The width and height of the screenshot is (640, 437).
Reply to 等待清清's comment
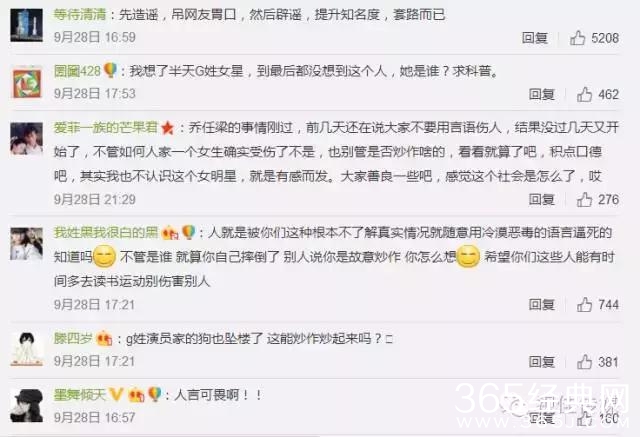point(534,38)
